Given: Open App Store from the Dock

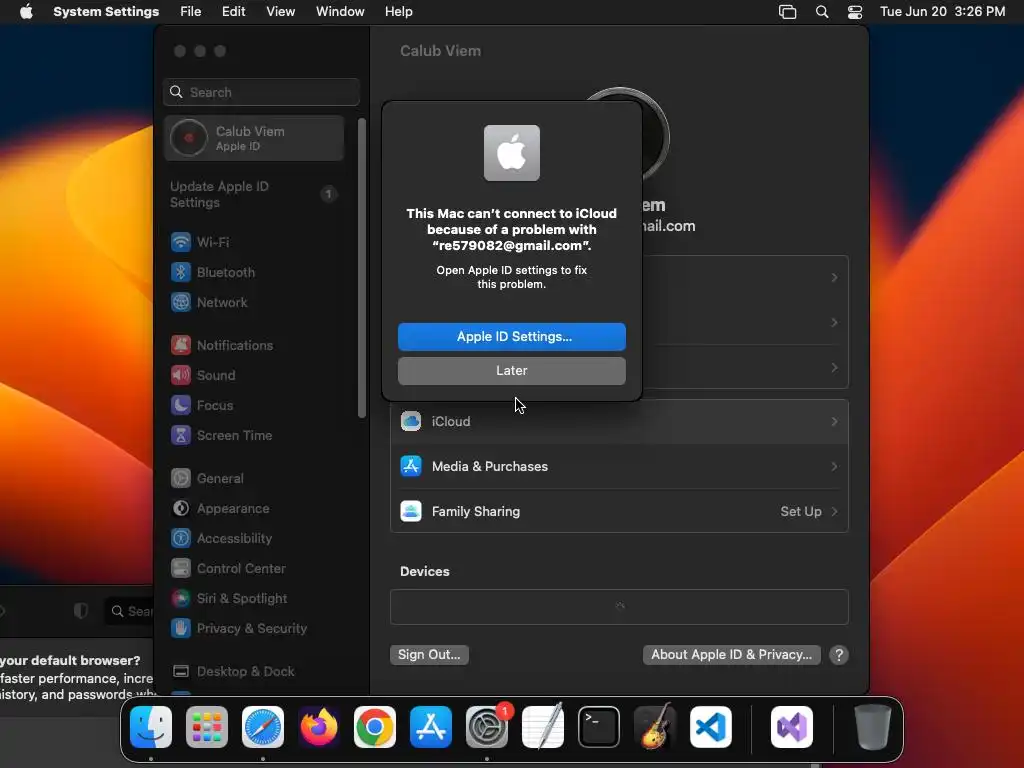Looking at the screenshot, I should coord(431,727).
